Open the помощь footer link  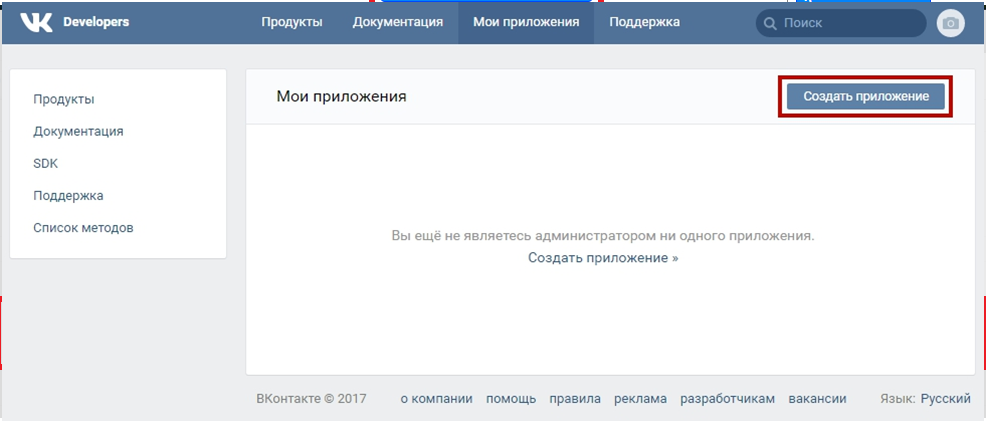pyautogui.click(x=511, y=398)
